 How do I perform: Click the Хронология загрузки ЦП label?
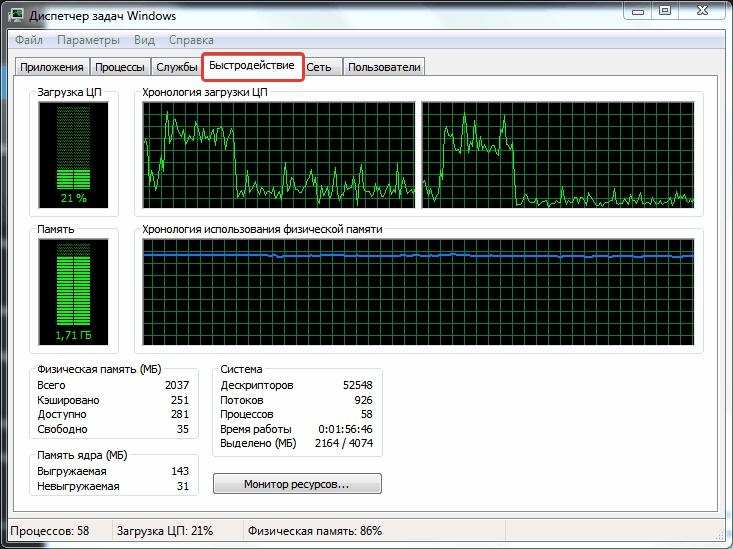click(x=205, y=92)
